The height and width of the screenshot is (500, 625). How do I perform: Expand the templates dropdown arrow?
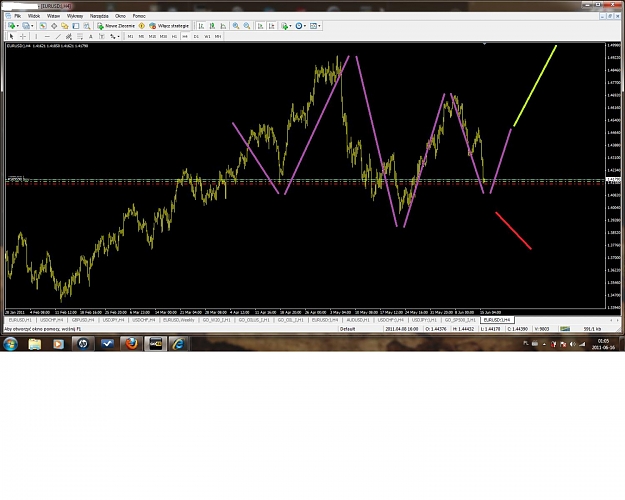pyautogui.click(x=319, y=26)
